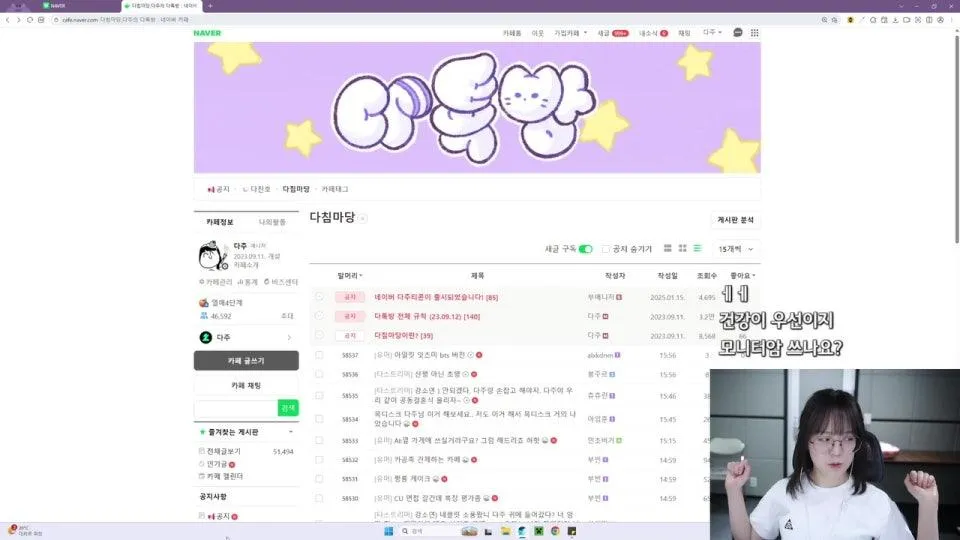
Task: Select checkbox for post 58531
Action: click(319, 479)
